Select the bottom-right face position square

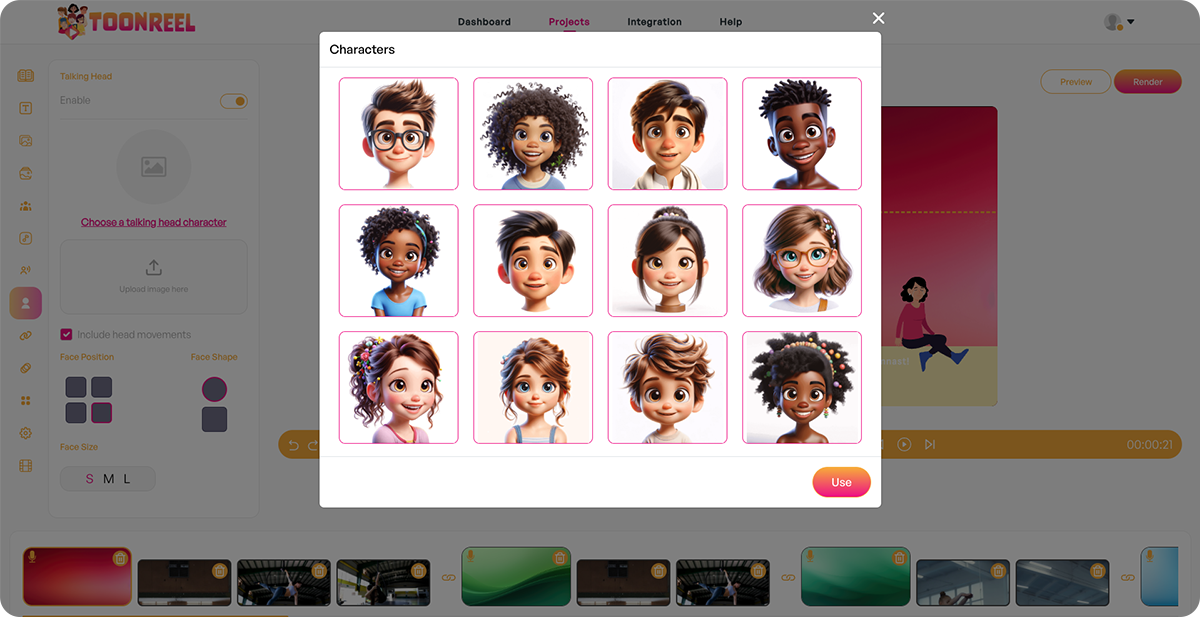point(101,412)
